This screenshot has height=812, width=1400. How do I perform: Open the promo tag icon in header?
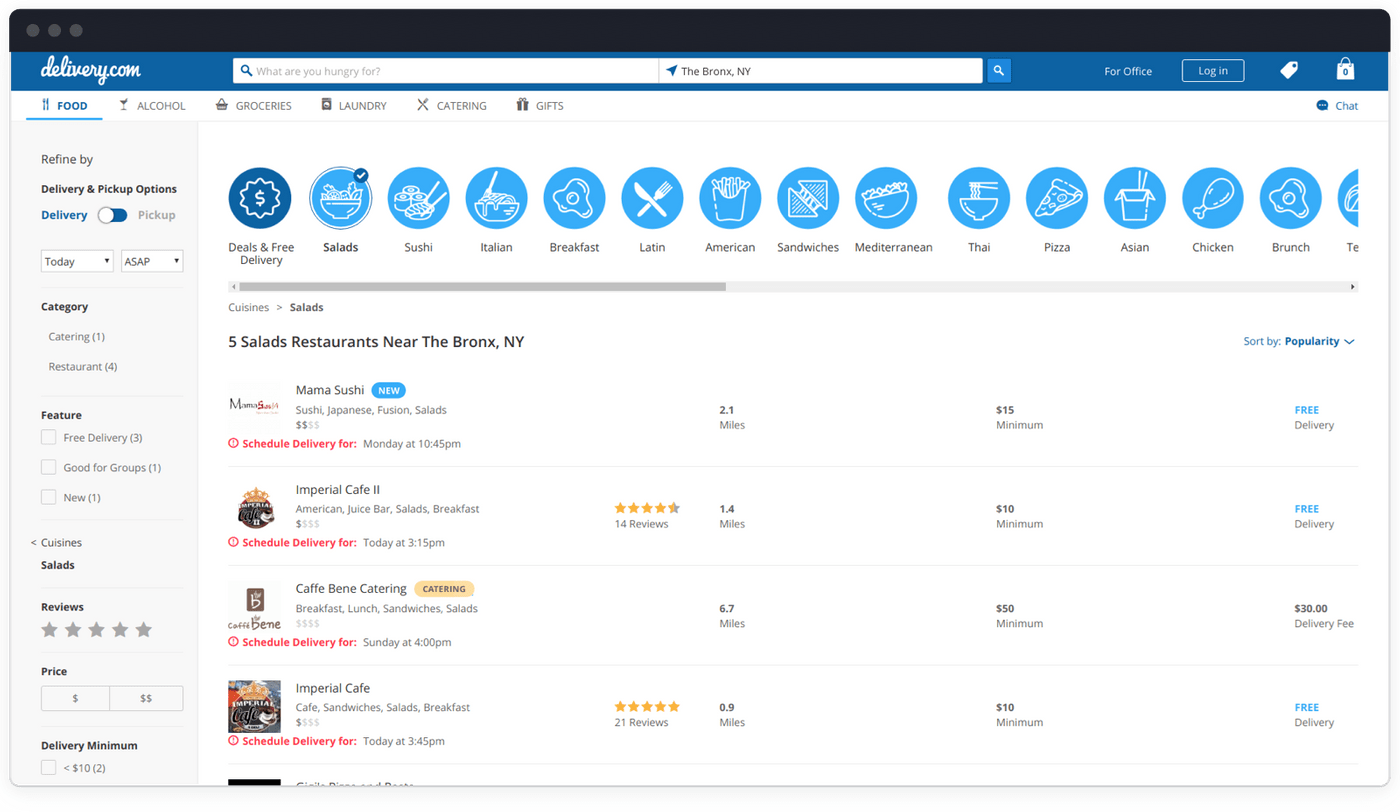pos(1289,70)
